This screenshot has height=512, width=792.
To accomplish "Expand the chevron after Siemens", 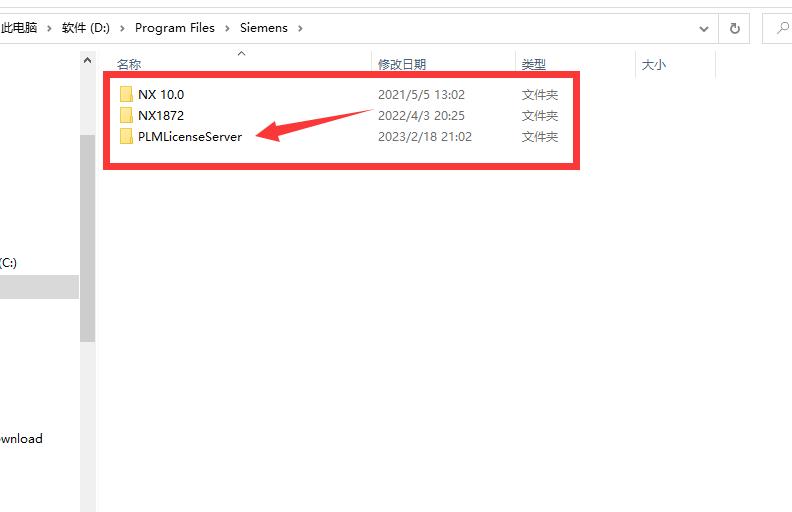I will [x=300, y=28].
